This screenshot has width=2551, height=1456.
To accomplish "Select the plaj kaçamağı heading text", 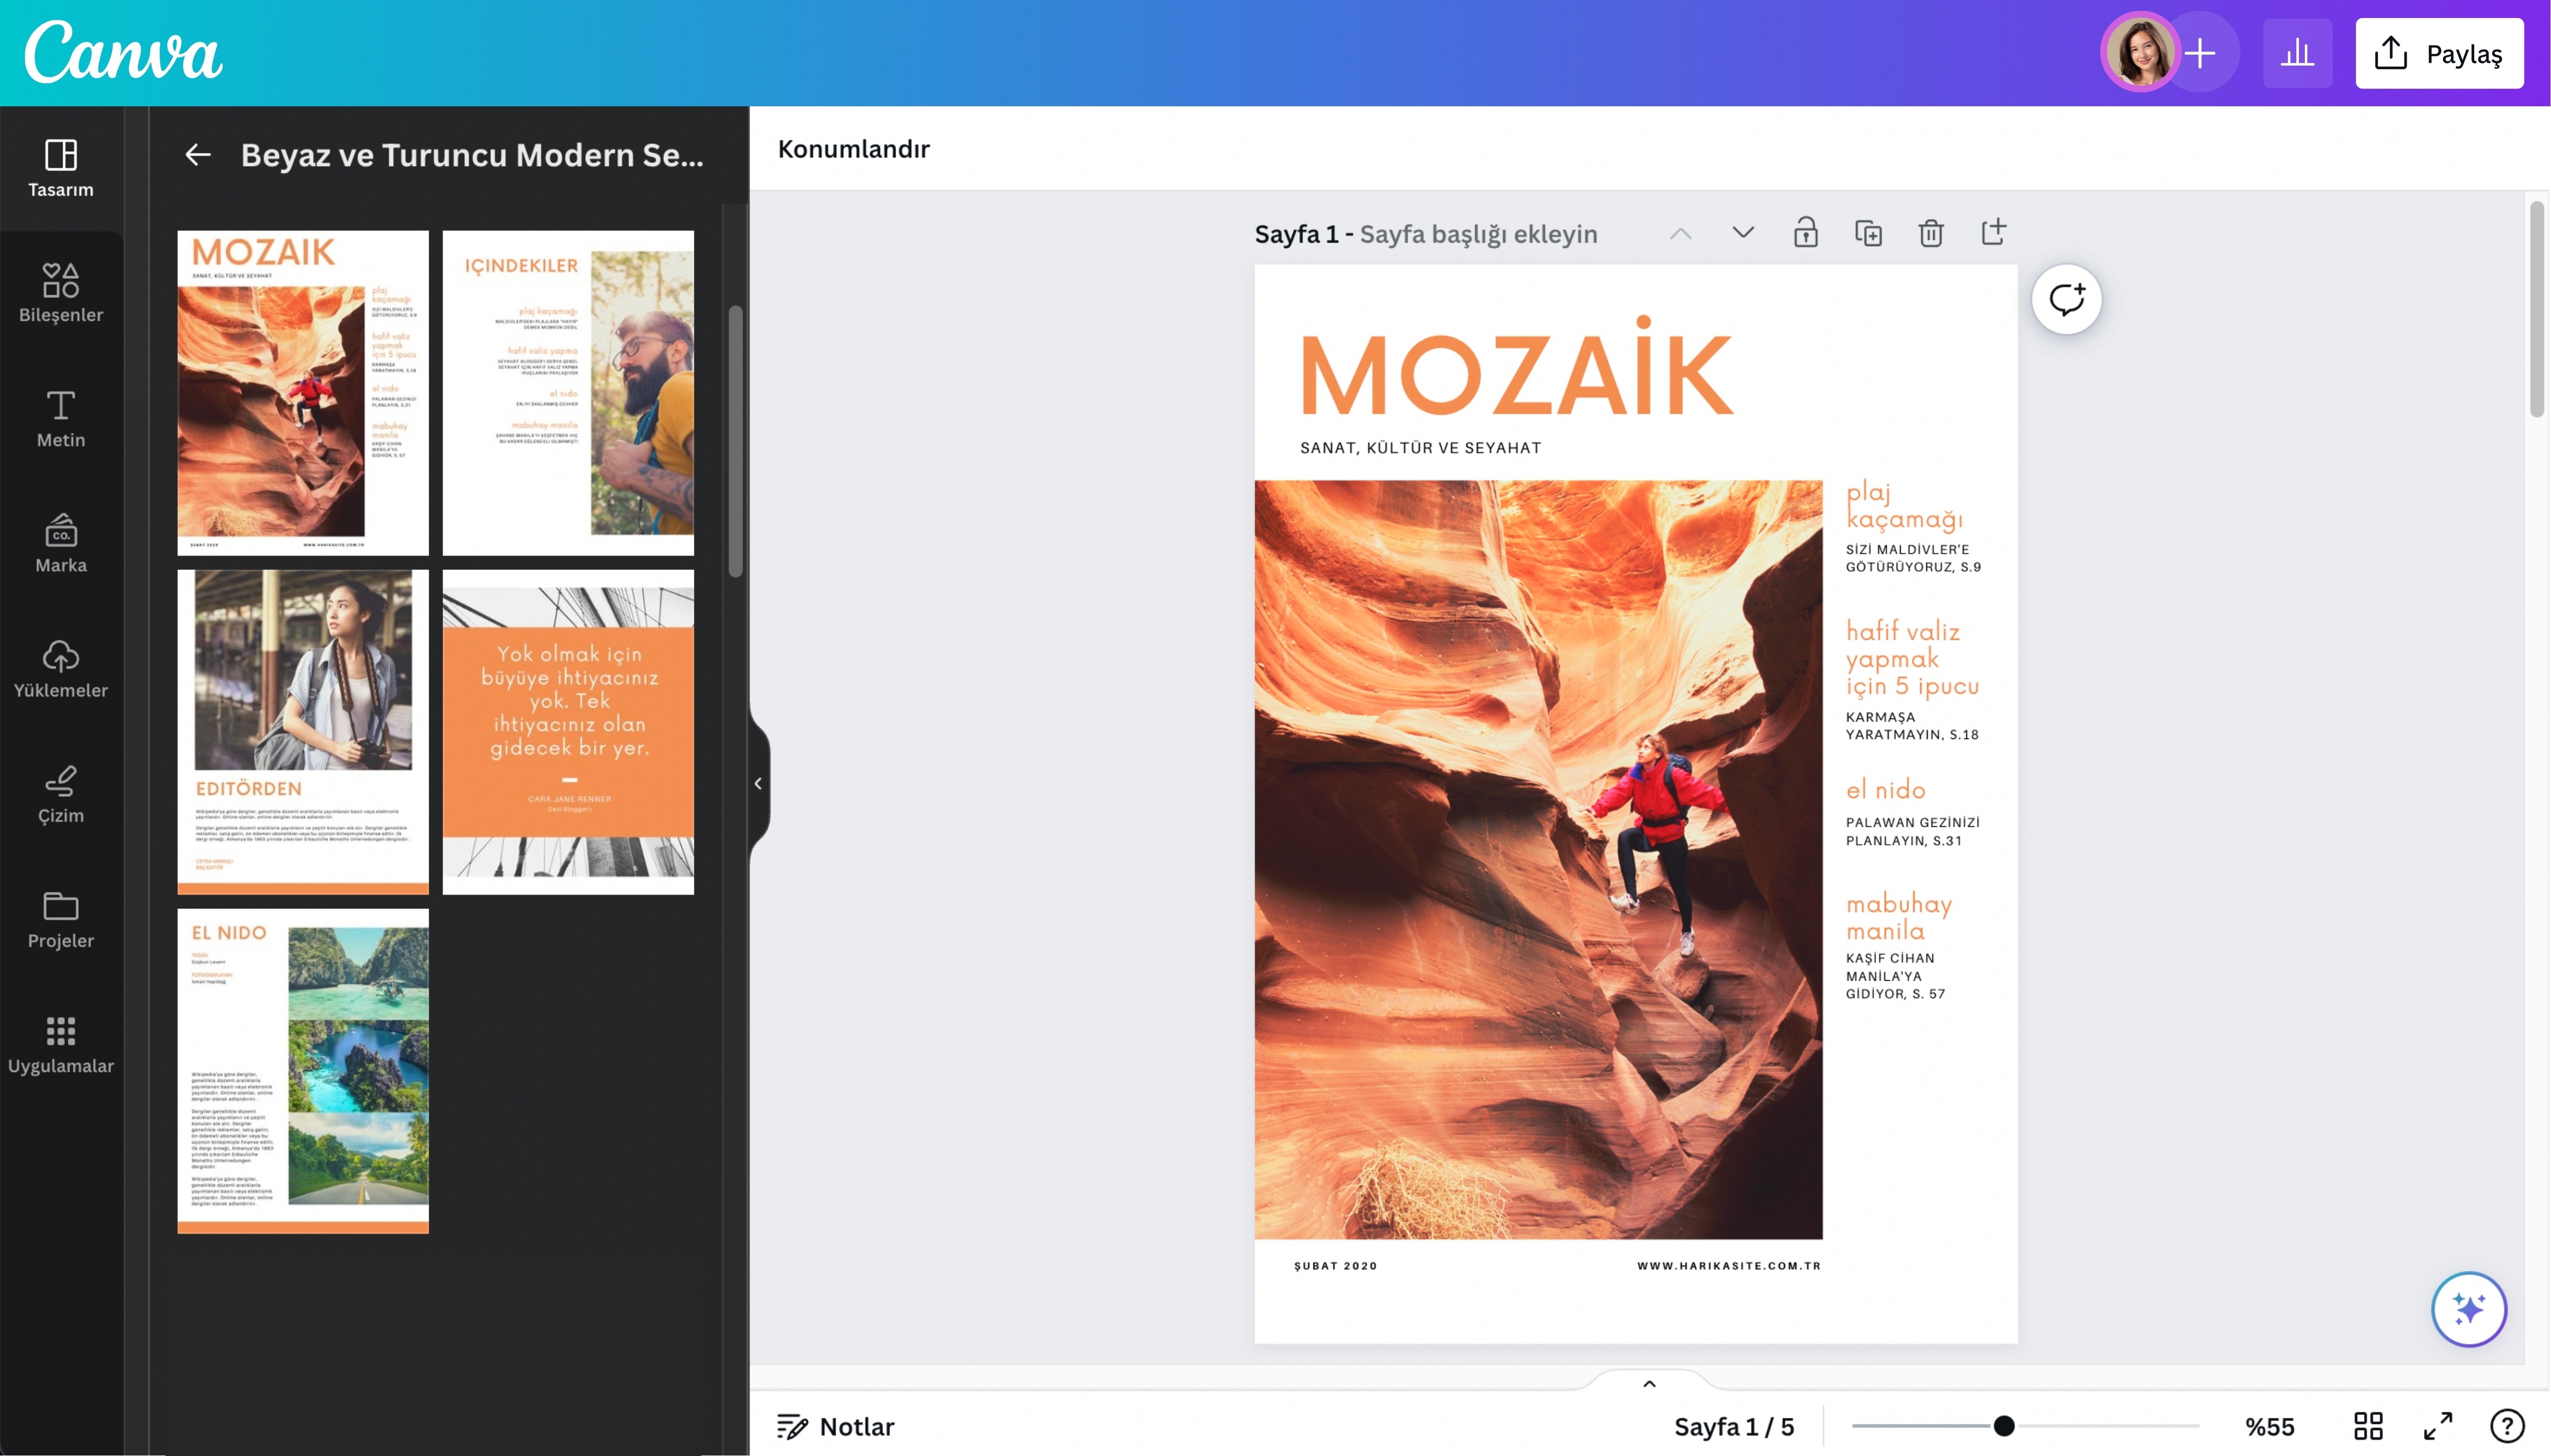I will [1904, 505].
